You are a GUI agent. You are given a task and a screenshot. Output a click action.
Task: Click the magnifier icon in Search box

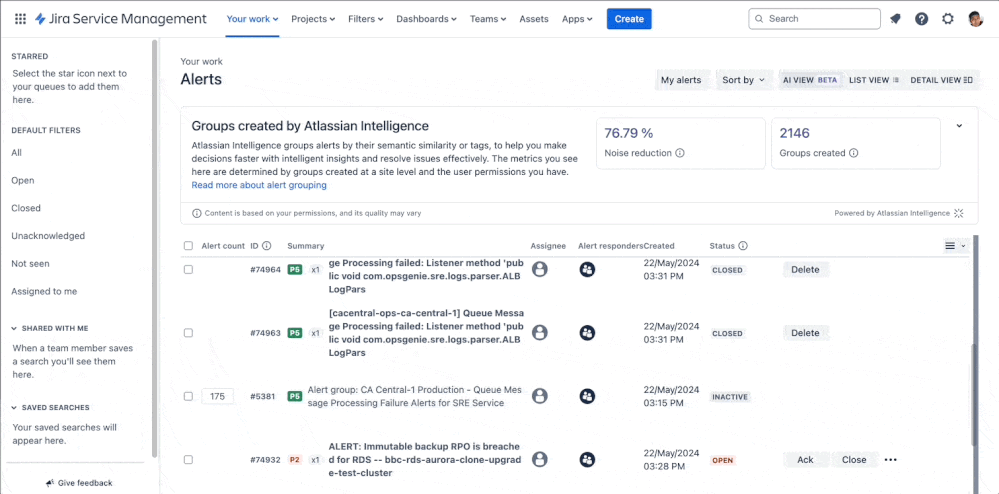point(759,19)
